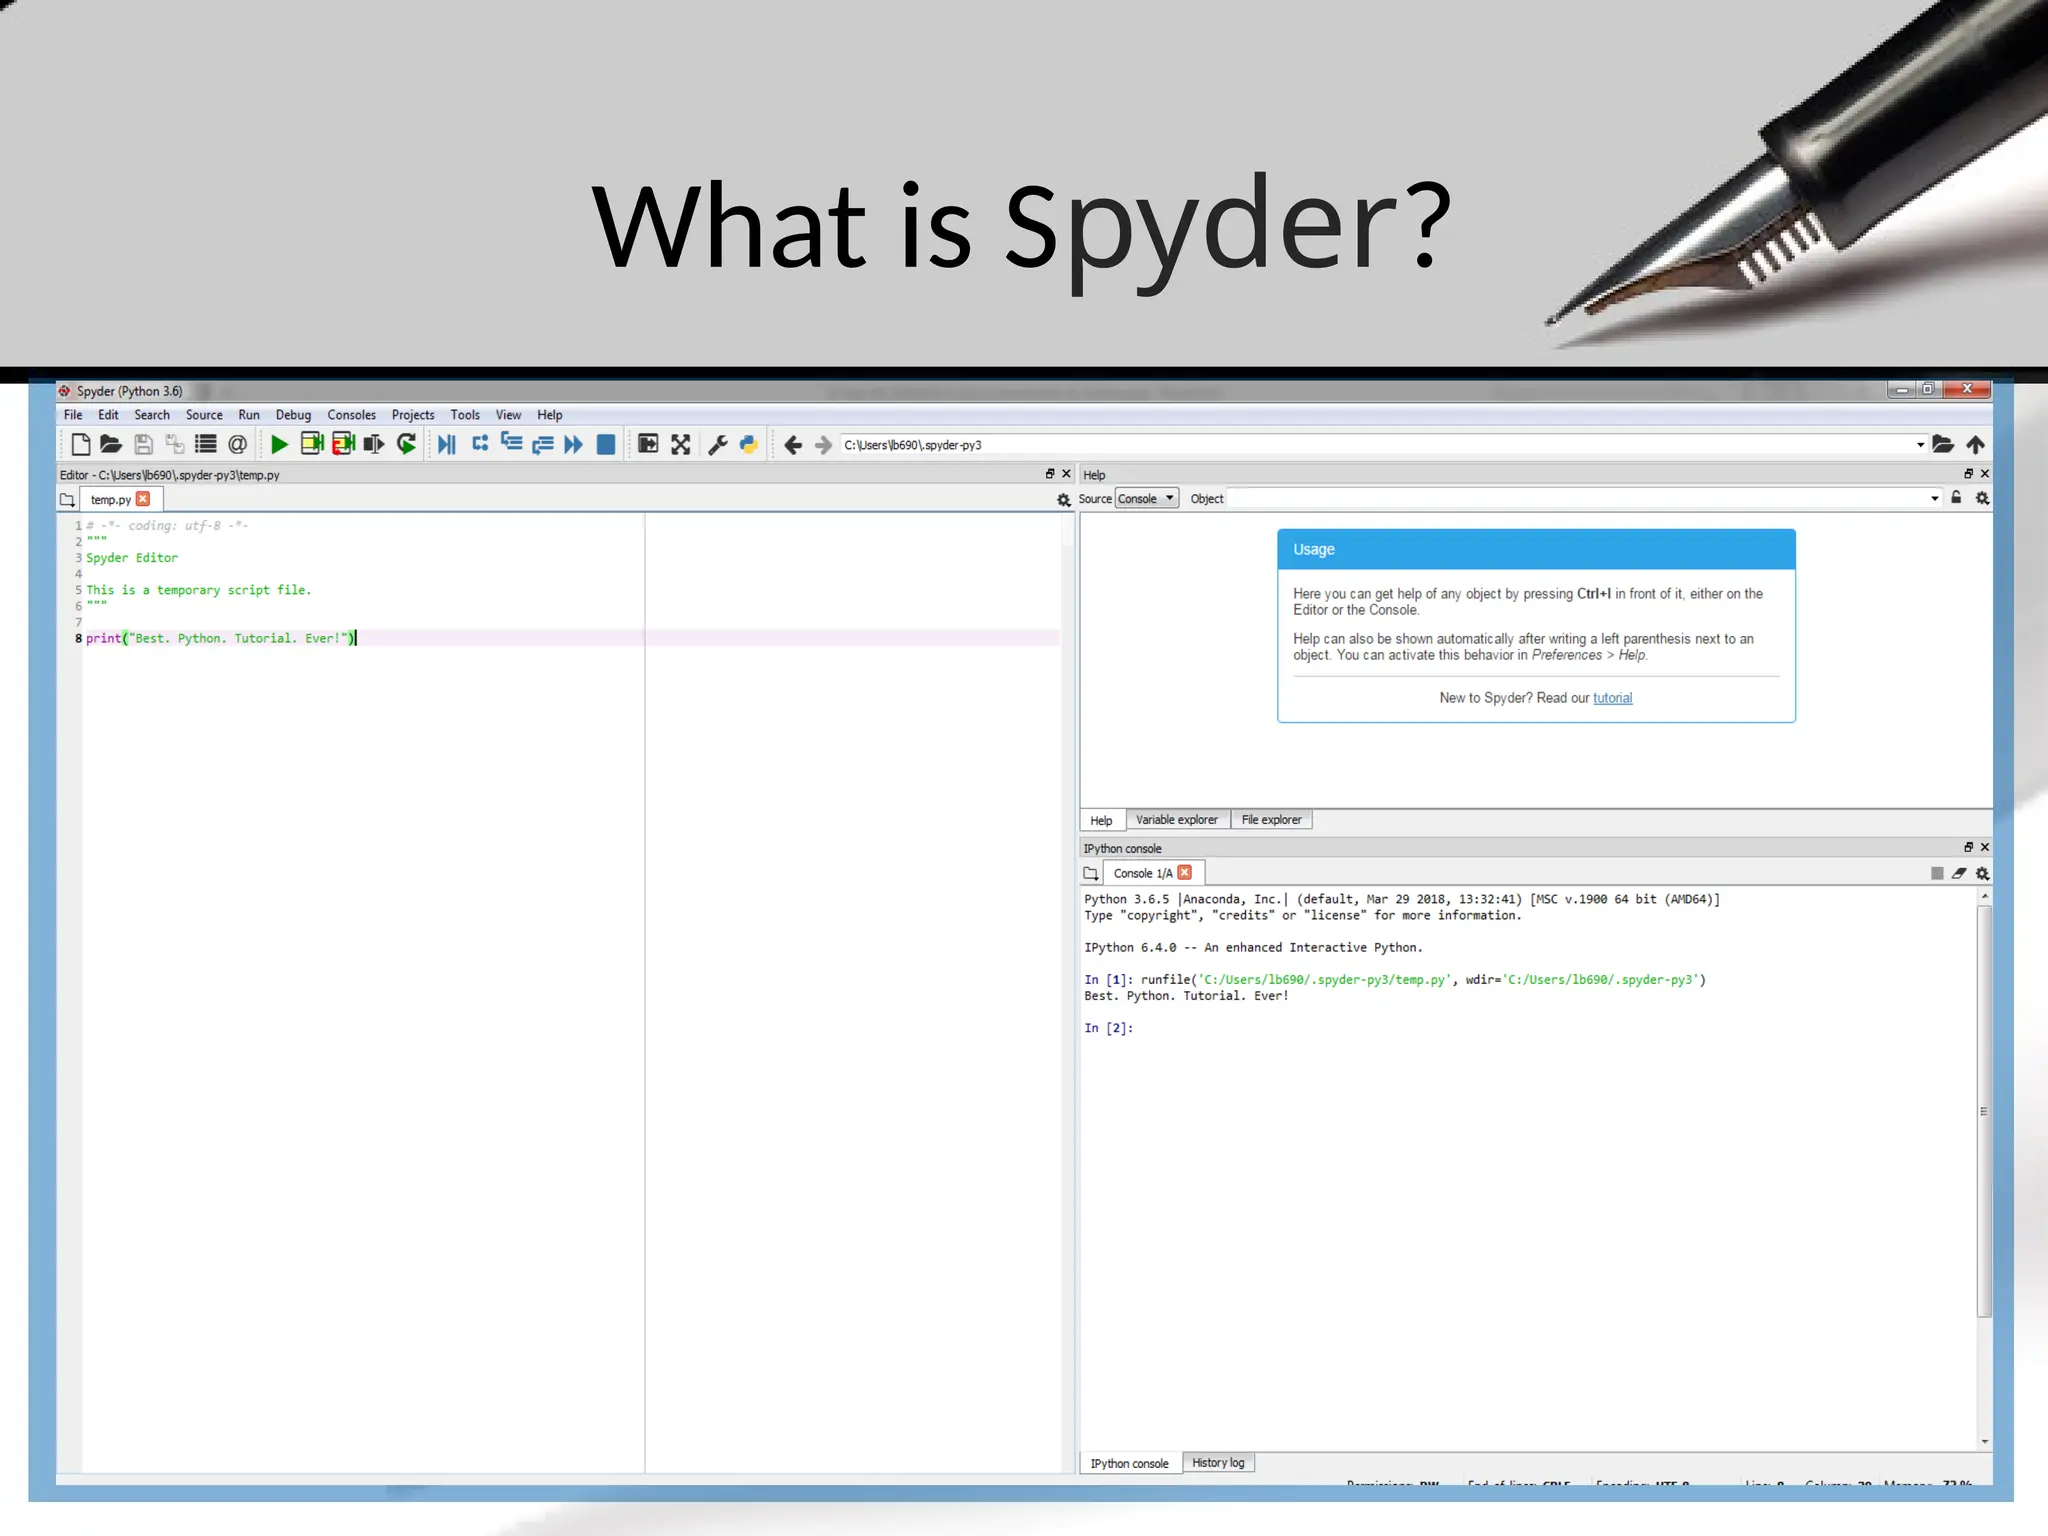The image size is (2048, 1536).
Task: Run current cell and advance icon
Action: point(343,444)
